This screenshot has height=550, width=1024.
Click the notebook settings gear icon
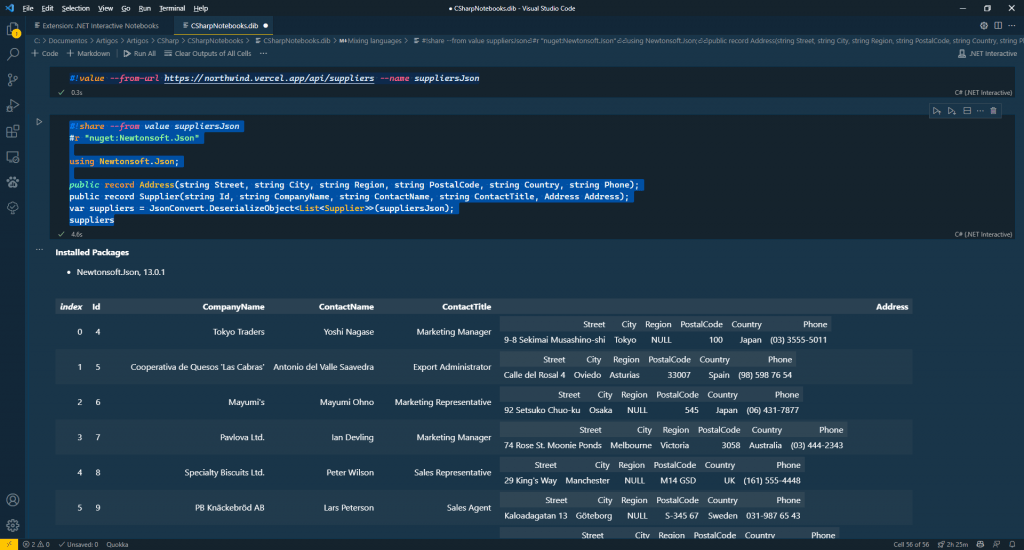[x=984, y=25]
